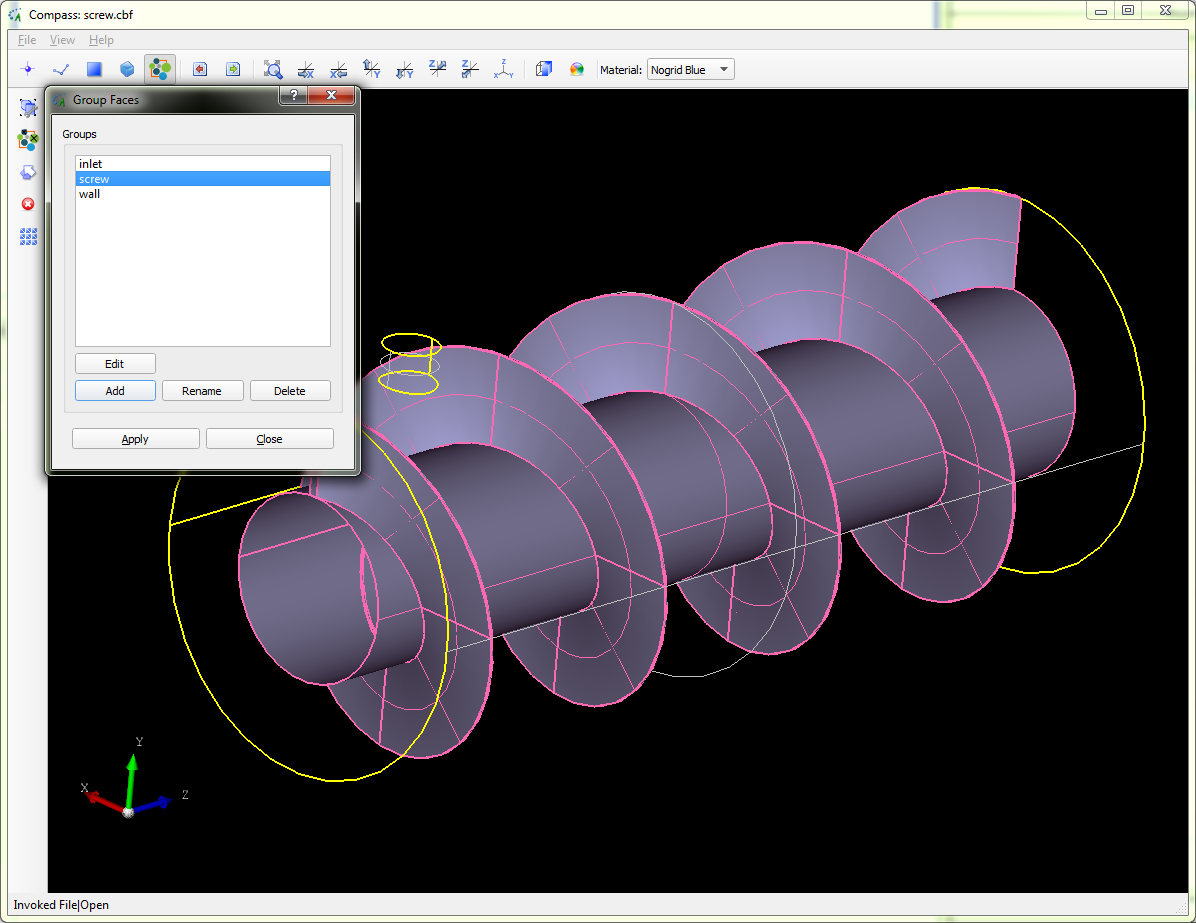1196x923 pixels.
Task: Apply the group face changes
Action: click(135, 438)
